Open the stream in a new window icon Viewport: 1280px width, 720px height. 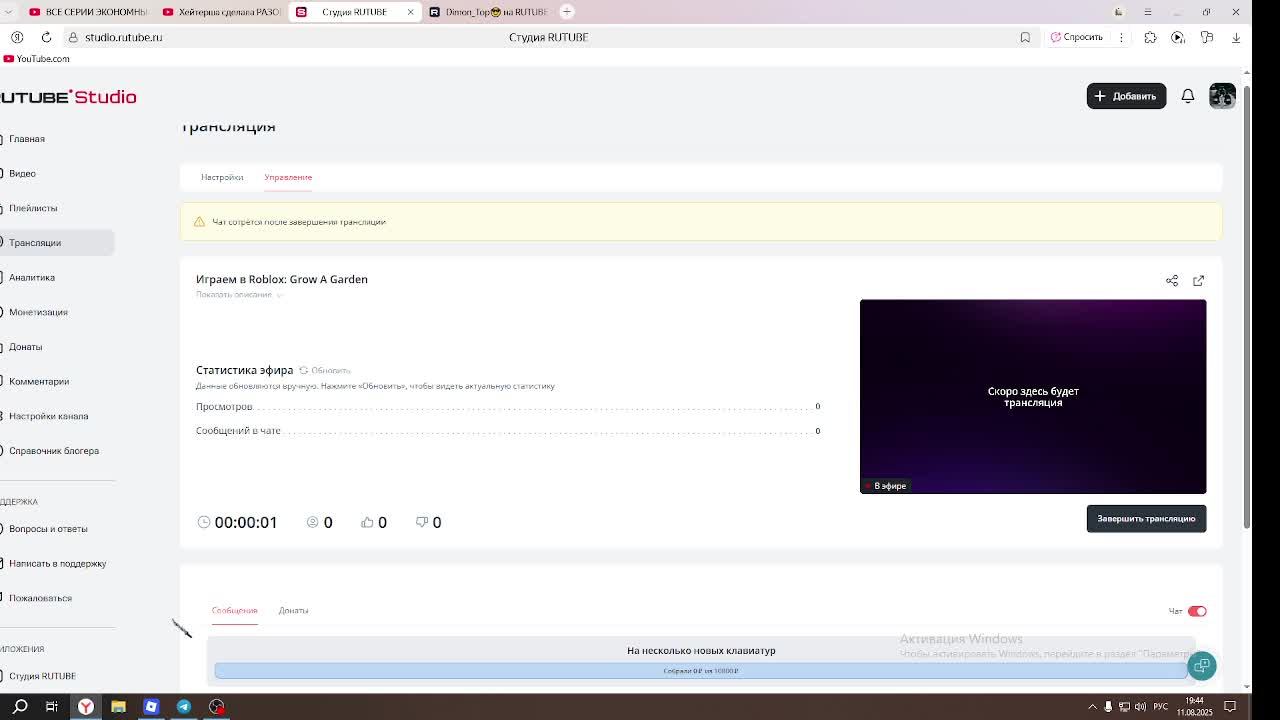tap(1199, 281)
